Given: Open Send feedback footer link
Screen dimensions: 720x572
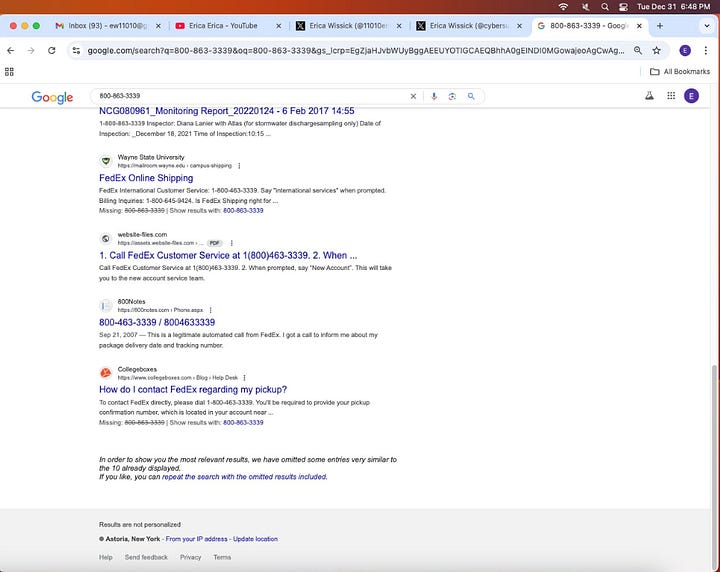Looking at the screenshot, I should click(x=146, y=557).
